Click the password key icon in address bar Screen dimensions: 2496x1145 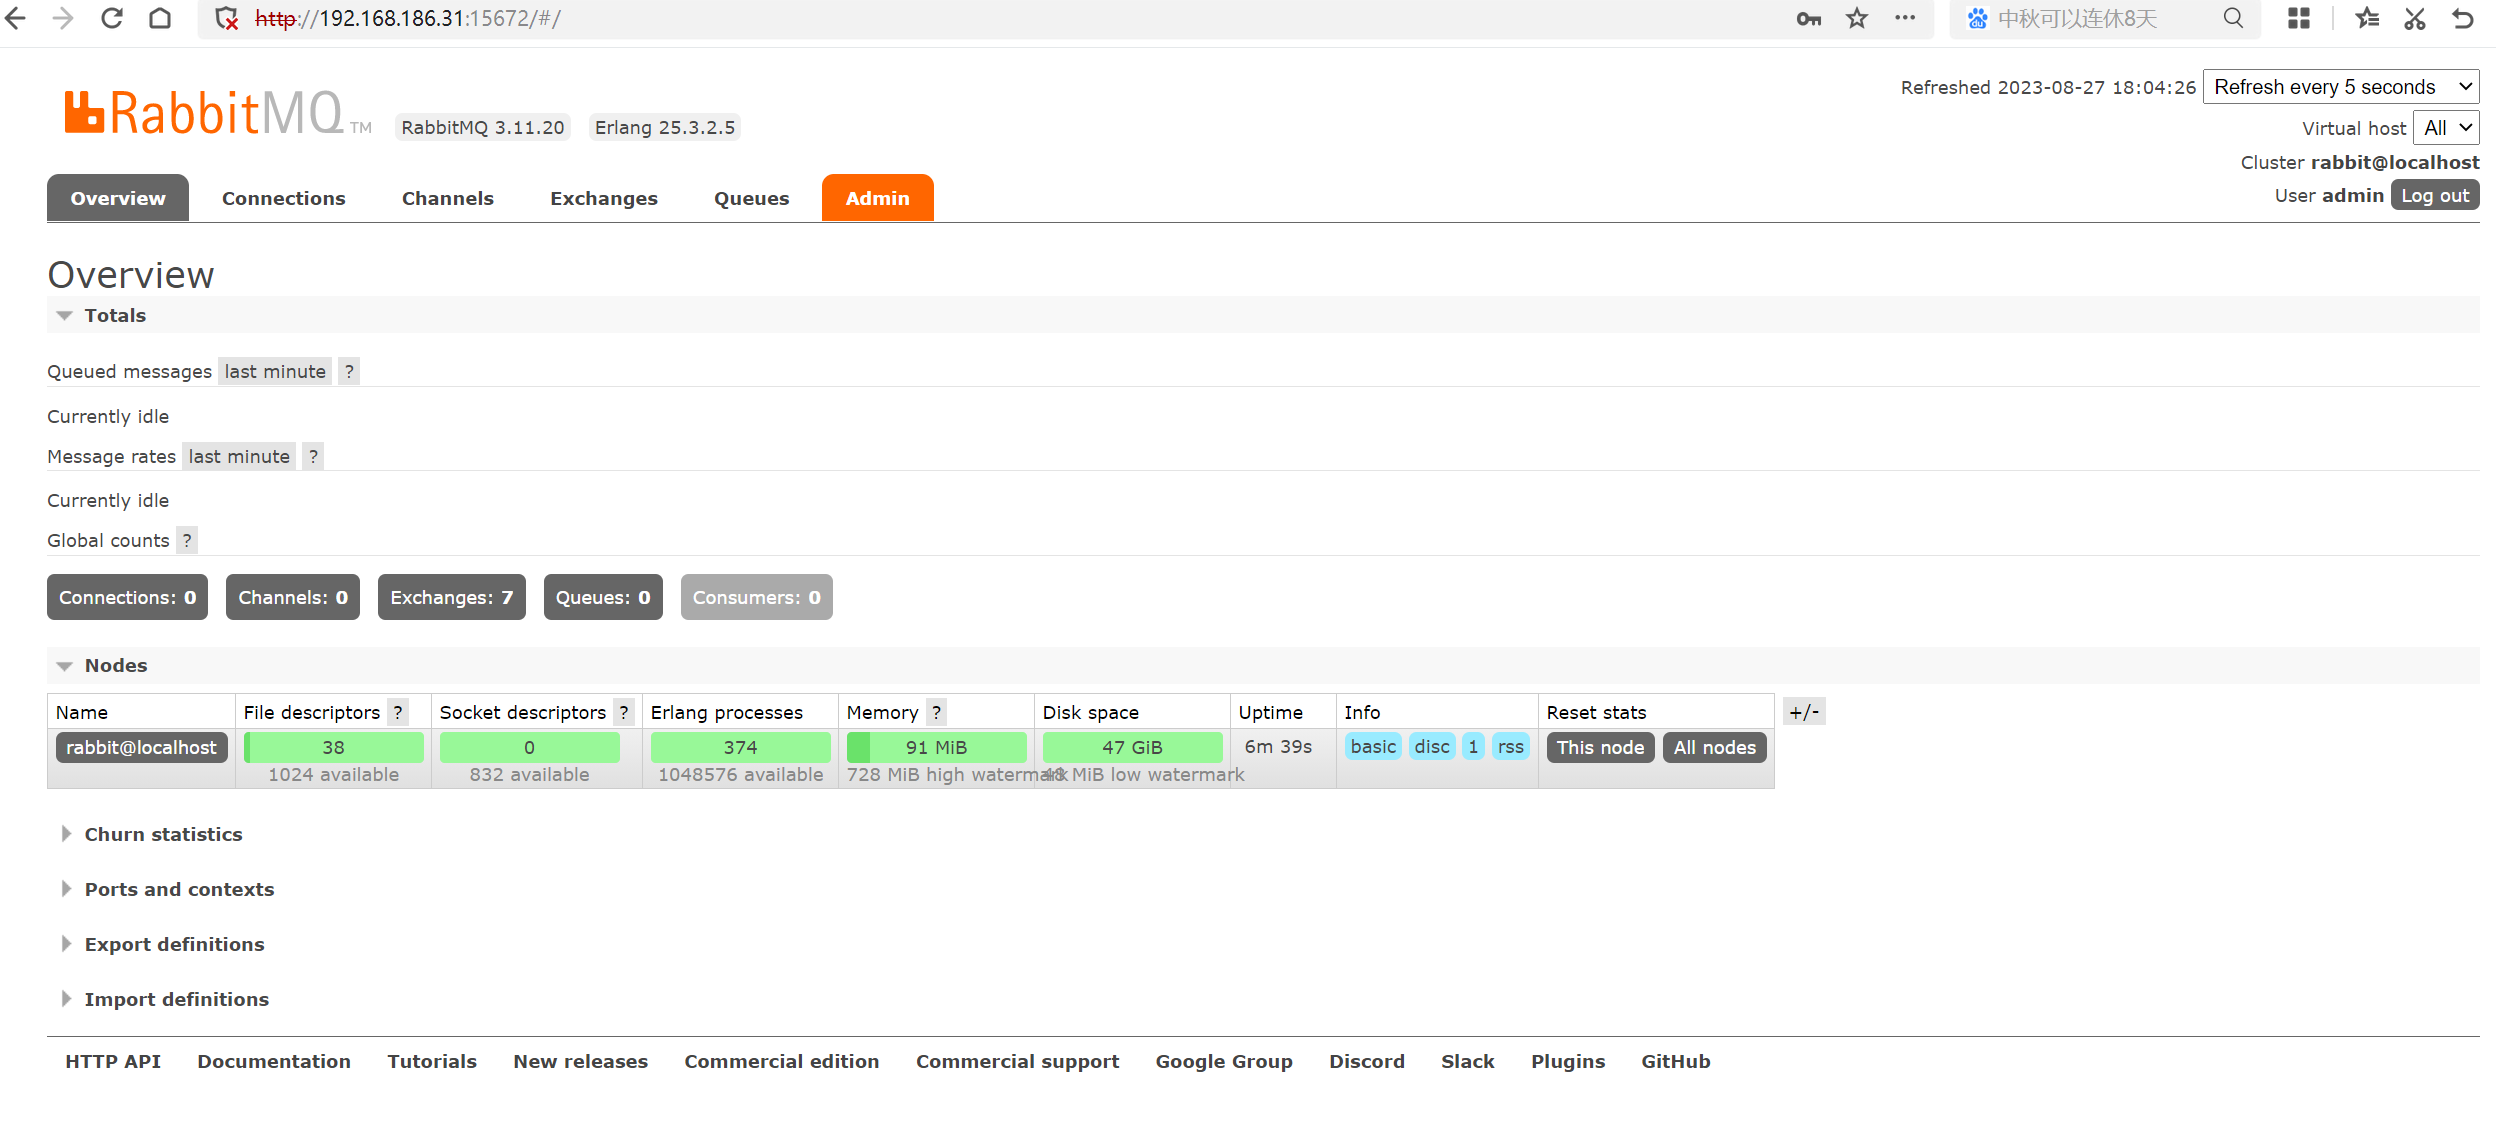pyautogui.click(x=1808, y=18)
